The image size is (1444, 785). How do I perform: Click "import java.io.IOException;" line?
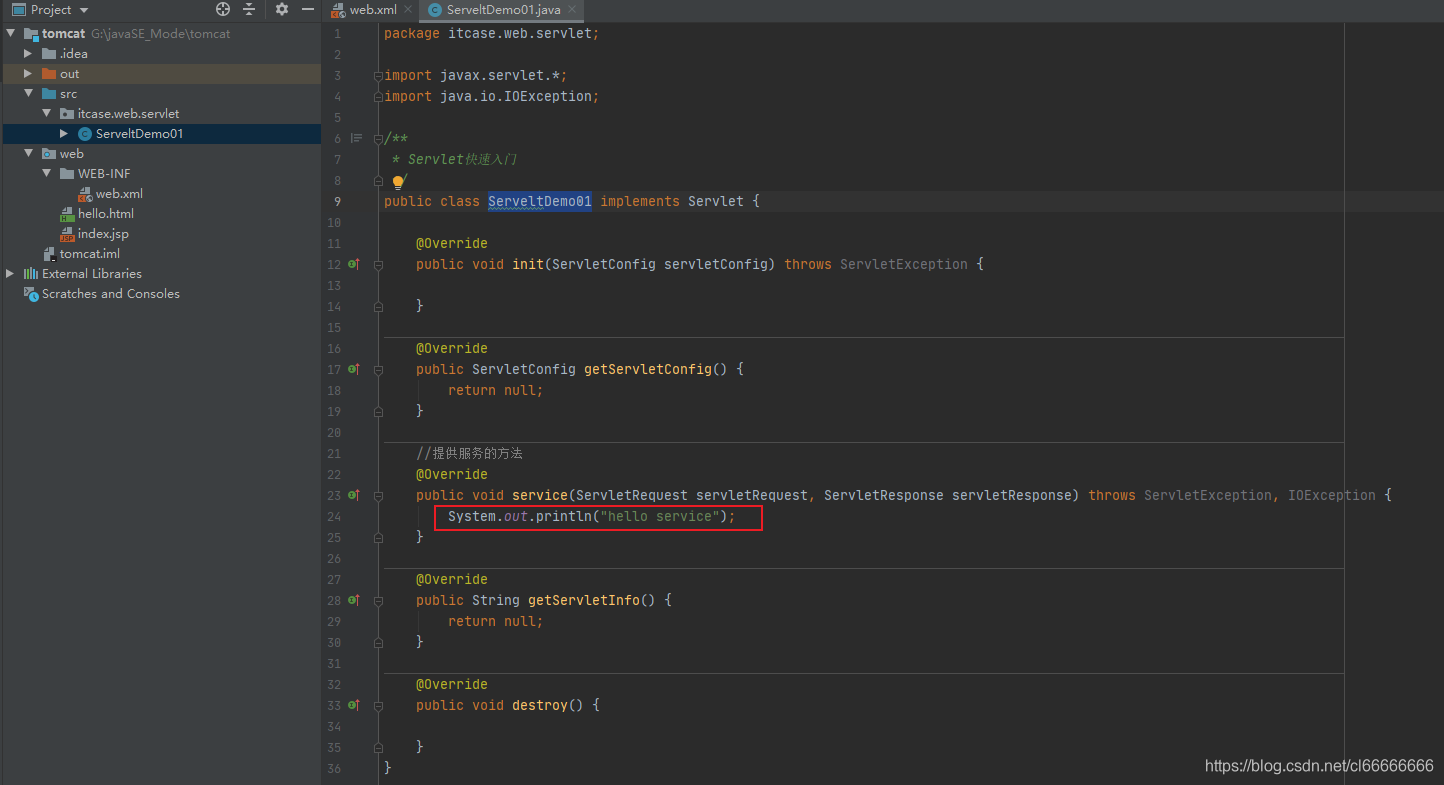point(491,97)
